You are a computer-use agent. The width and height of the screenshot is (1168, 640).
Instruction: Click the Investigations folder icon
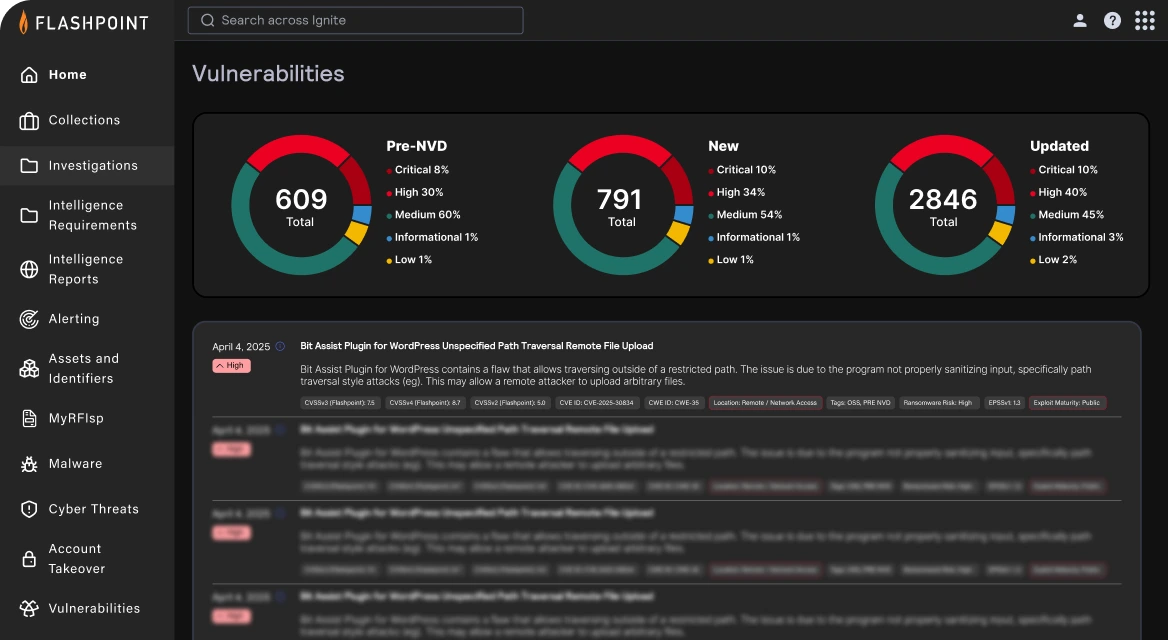click(29, 165)
